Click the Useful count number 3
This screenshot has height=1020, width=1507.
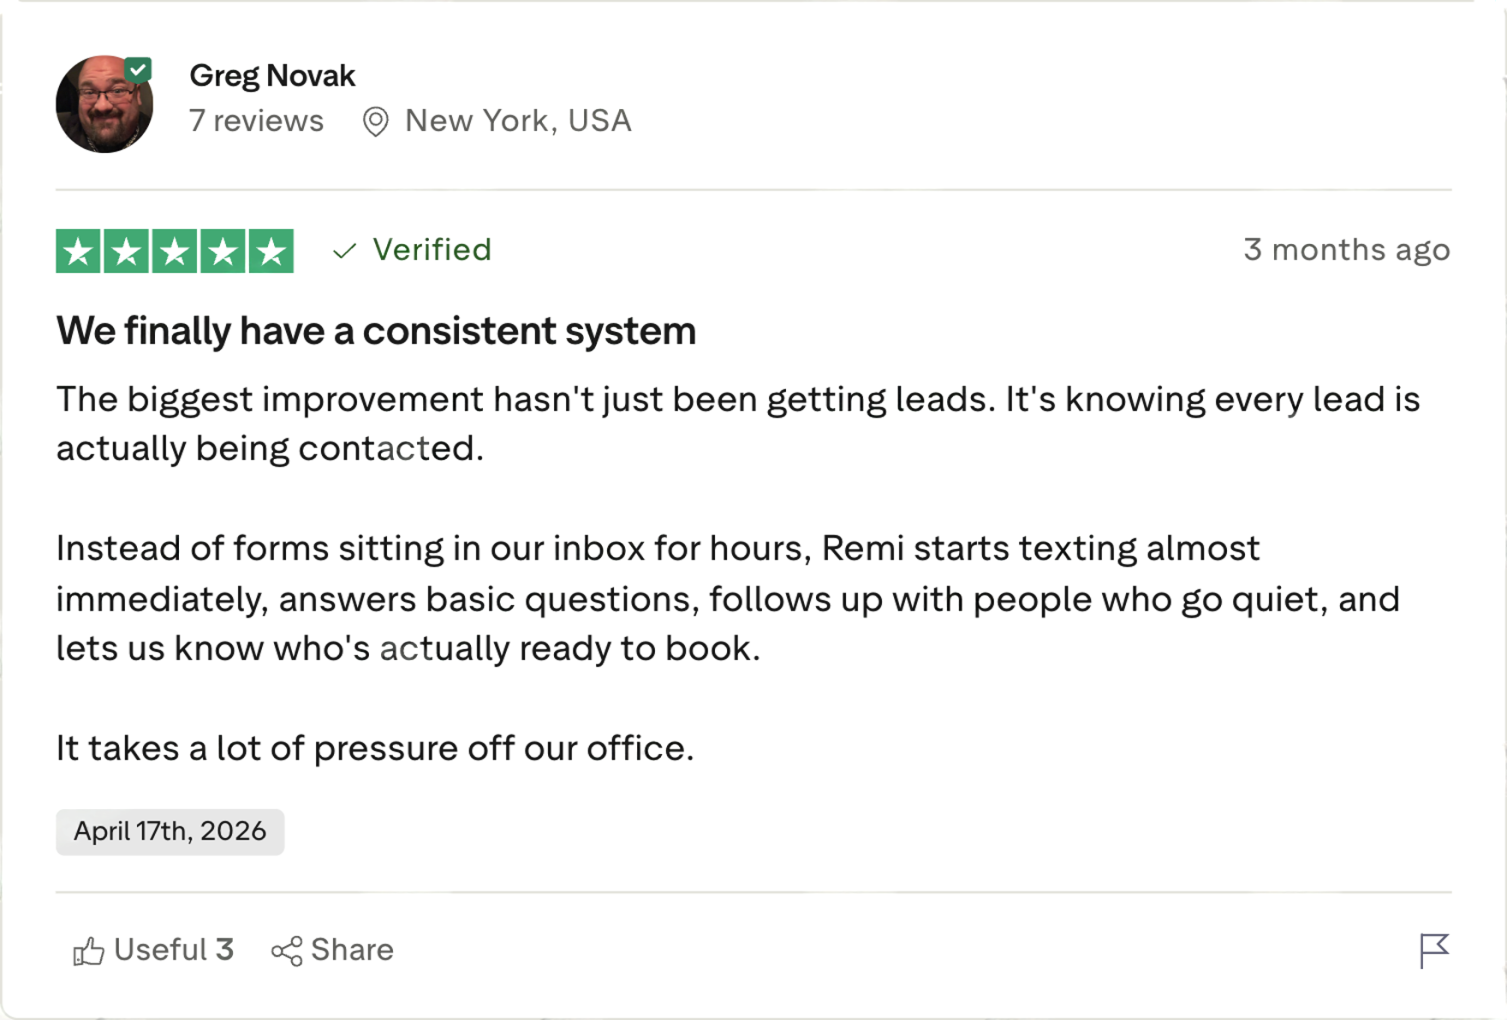225,950
